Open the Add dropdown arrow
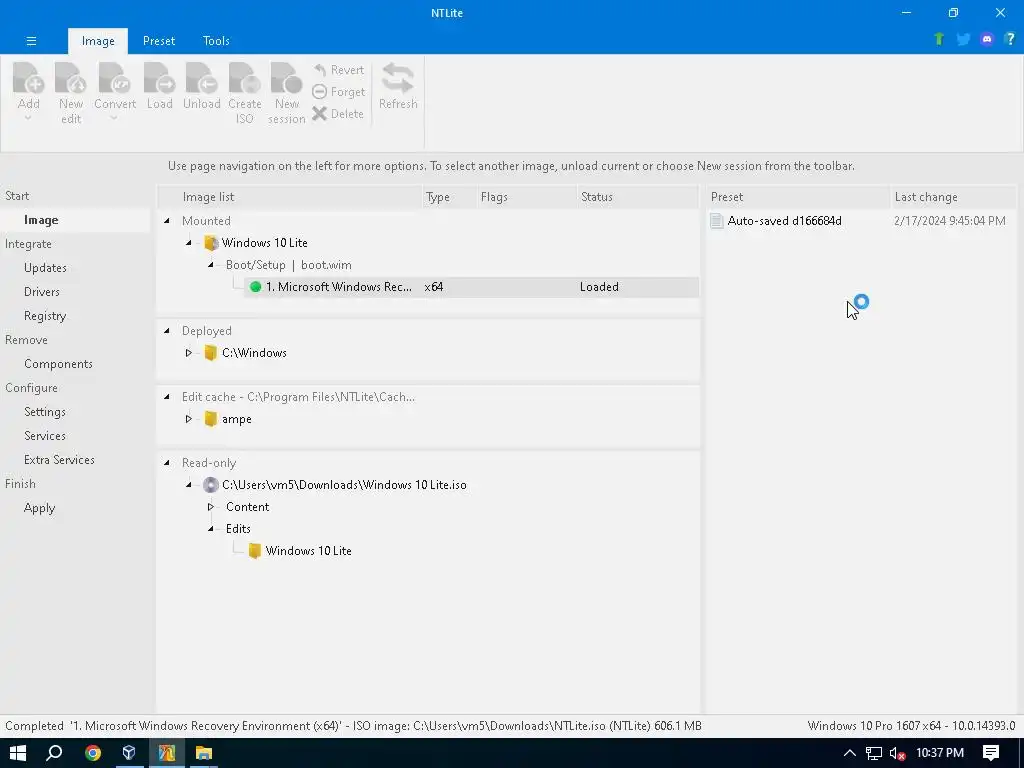The image size is (1024, 768). (28, 119)
